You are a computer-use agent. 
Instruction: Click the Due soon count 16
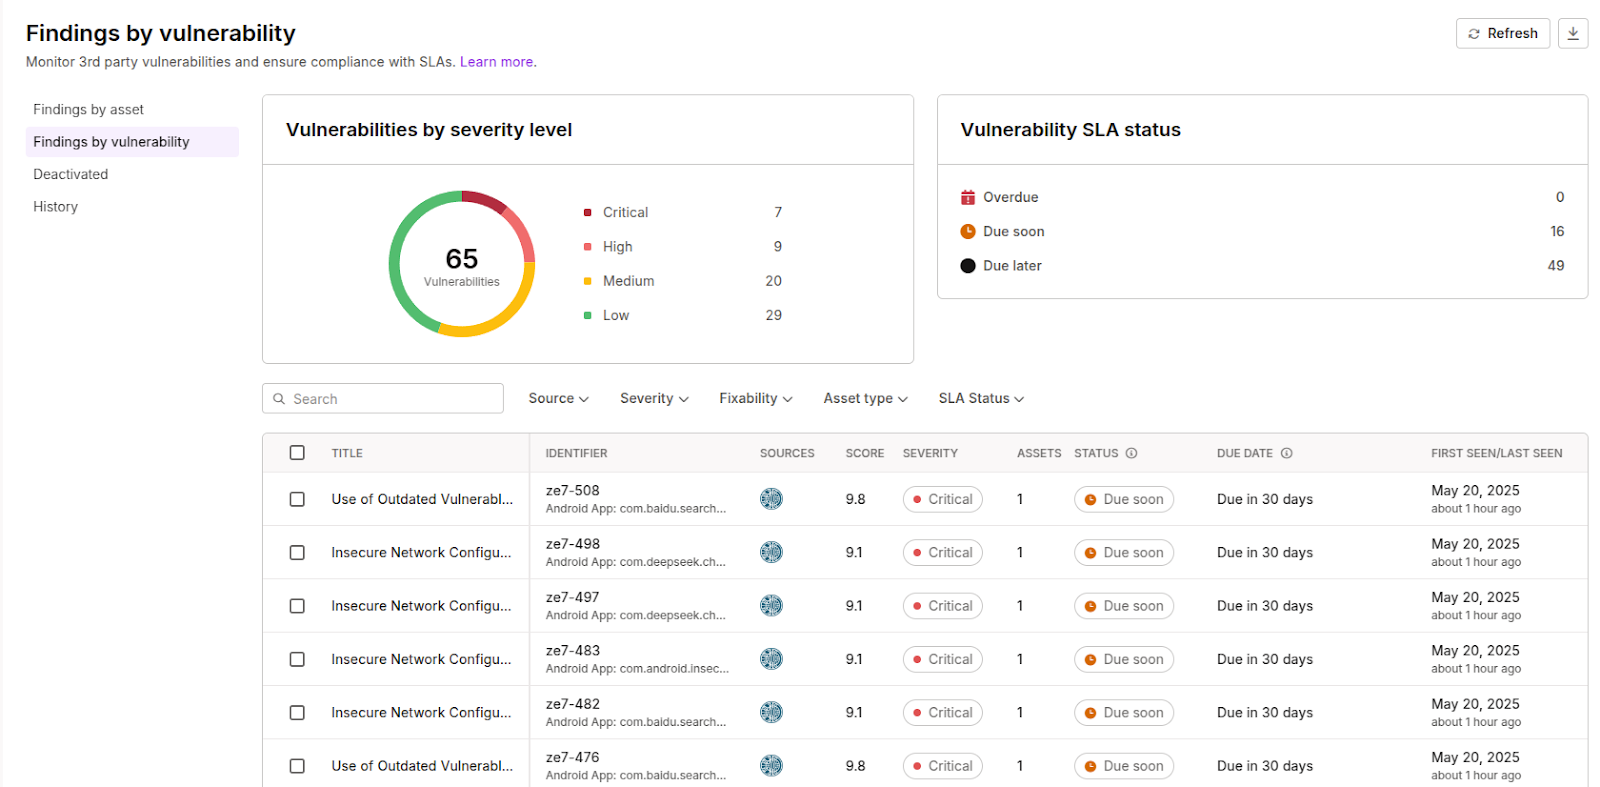click(x=1557, y=231)
